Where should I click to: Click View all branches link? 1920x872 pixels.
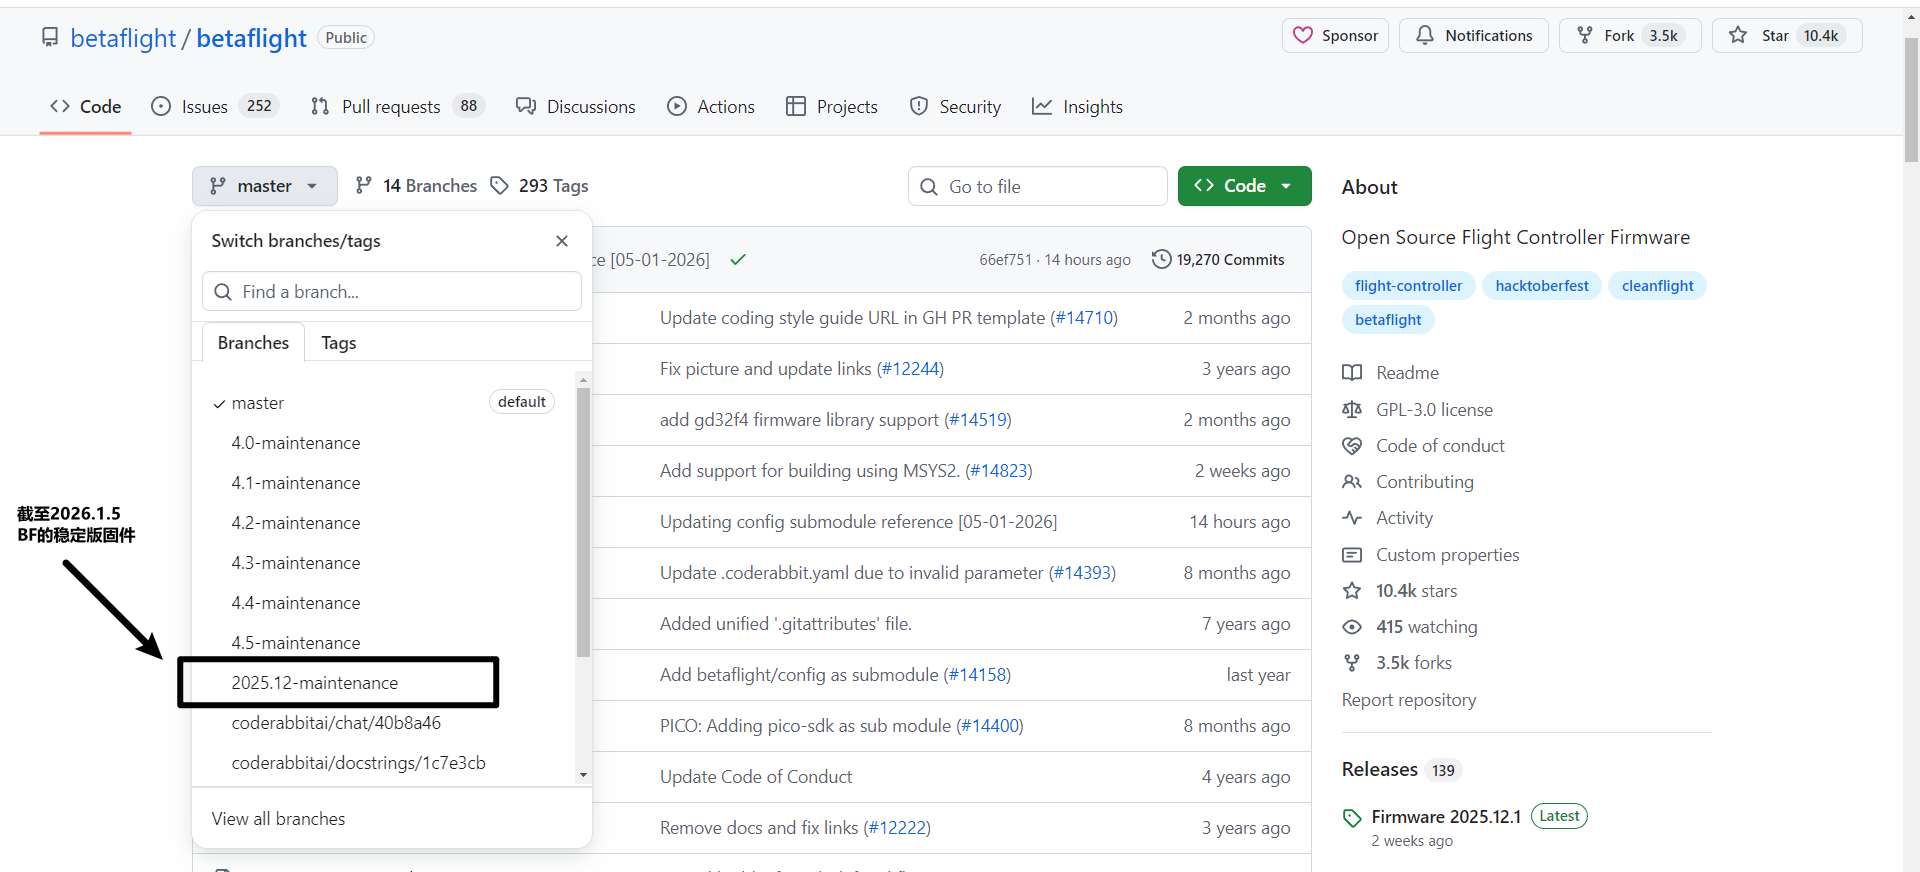pos(278,819)
